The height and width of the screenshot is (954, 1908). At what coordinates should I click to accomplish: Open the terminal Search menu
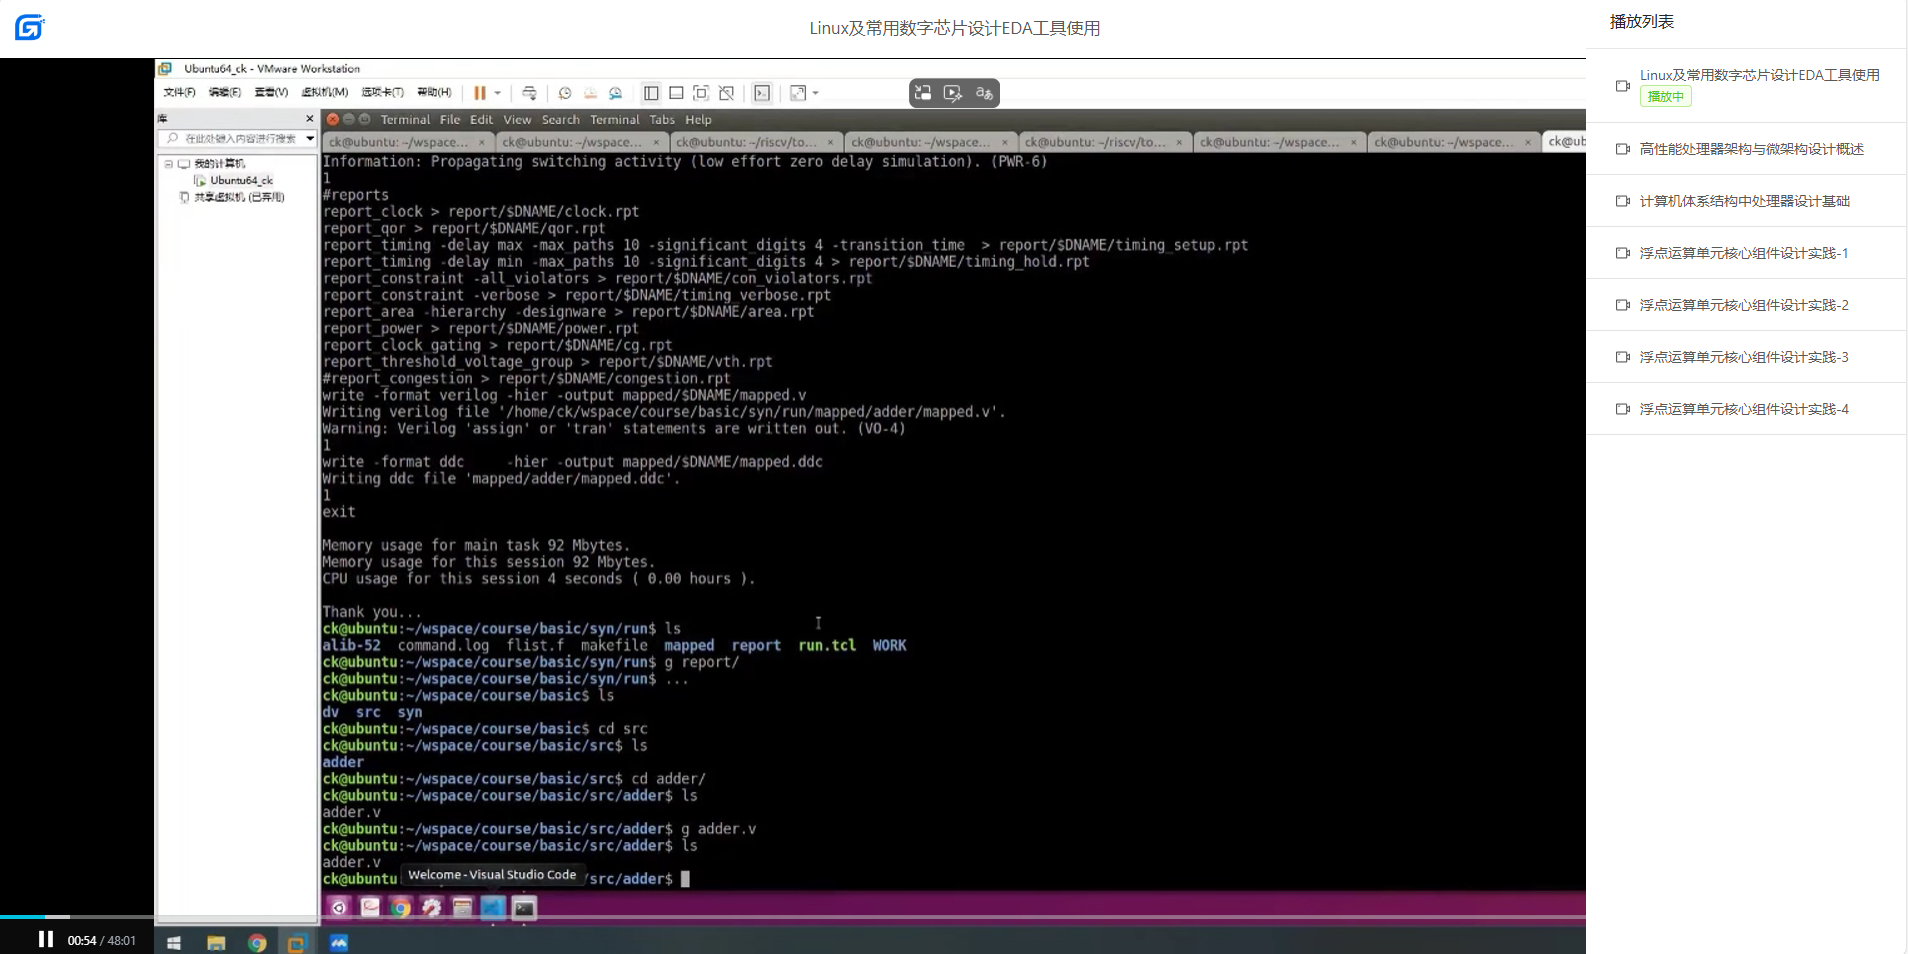click(x=560, y=119)
